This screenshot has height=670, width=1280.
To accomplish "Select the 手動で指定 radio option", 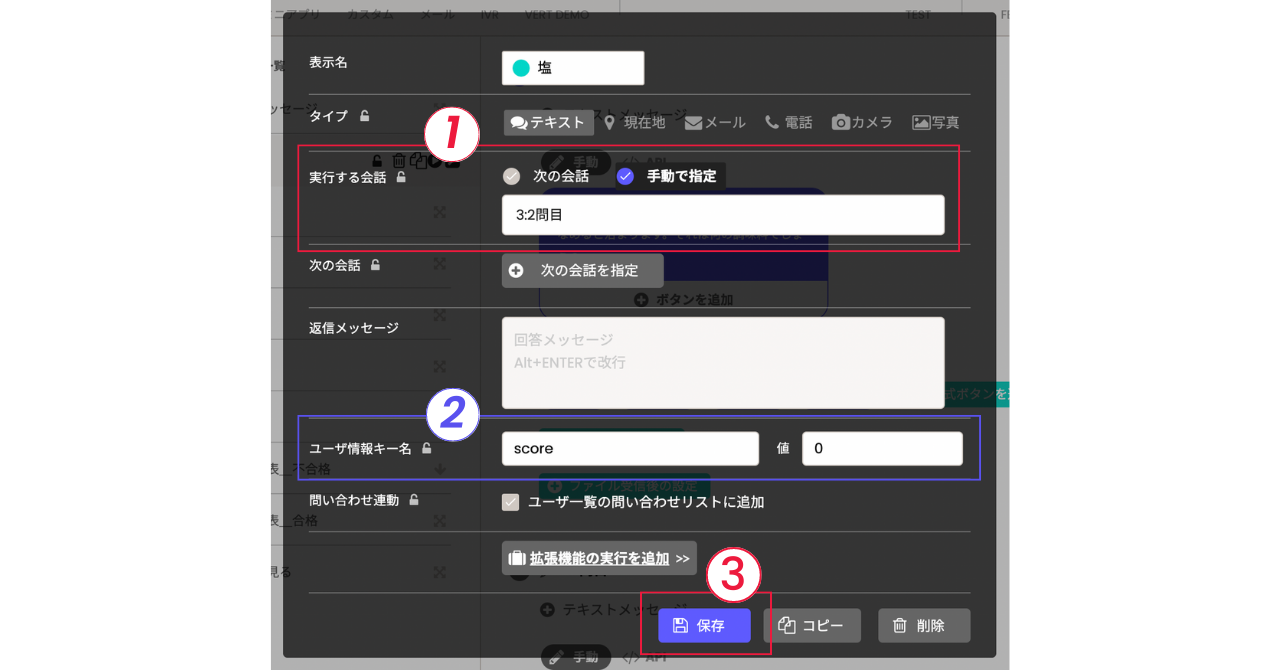I will (667, 176).
